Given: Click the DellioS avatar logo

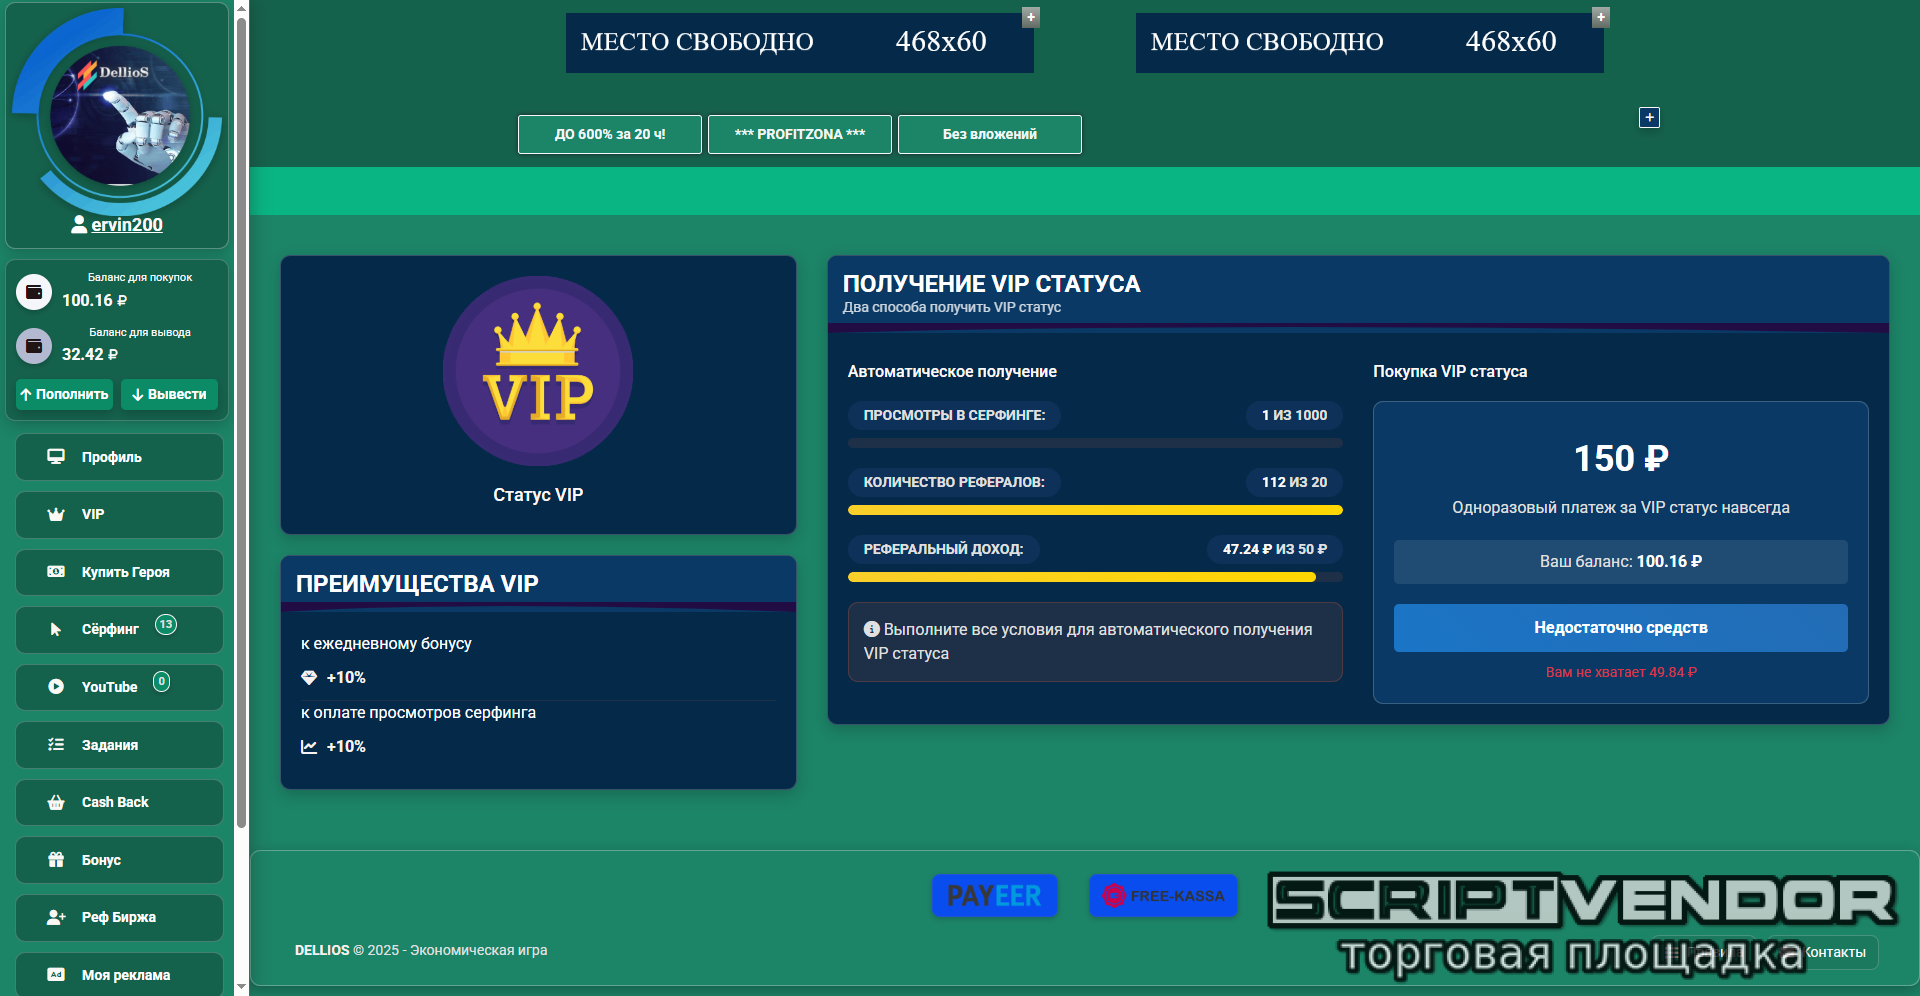Looking at the screenshot, I should pos(120,115).
